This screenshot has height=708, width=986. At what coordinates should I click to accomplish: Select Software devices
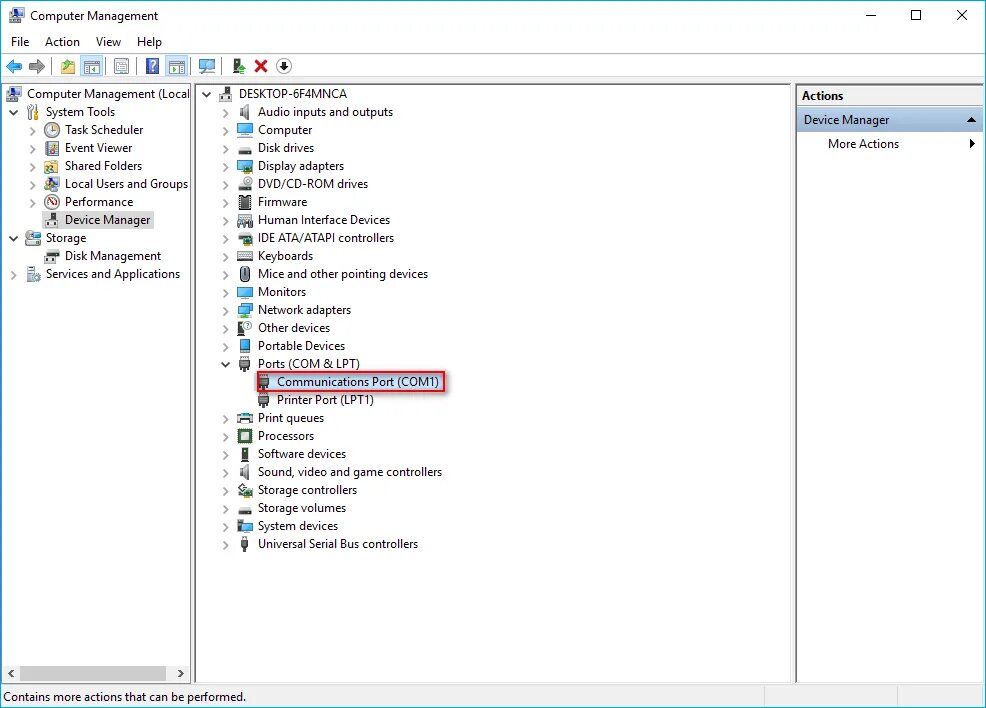coord(302,454)
